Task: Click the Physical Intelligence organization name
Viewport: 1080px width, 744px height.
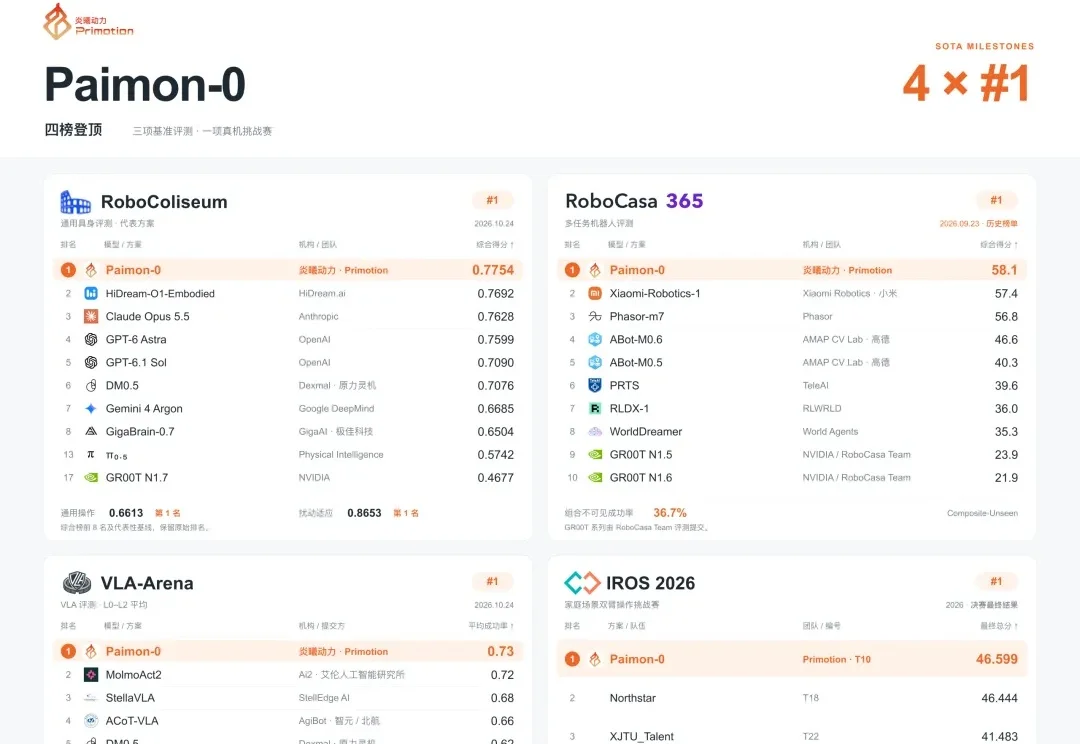Action: coord(341,455)
